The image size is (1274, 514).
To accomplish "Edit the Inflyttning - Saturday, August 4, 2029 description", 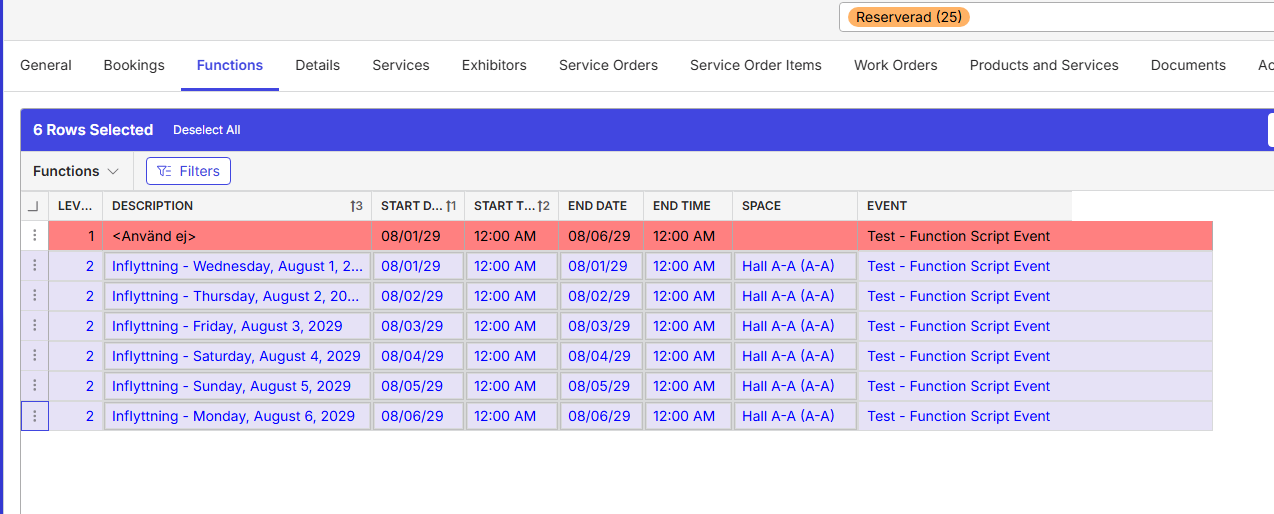I will (237, 356).
